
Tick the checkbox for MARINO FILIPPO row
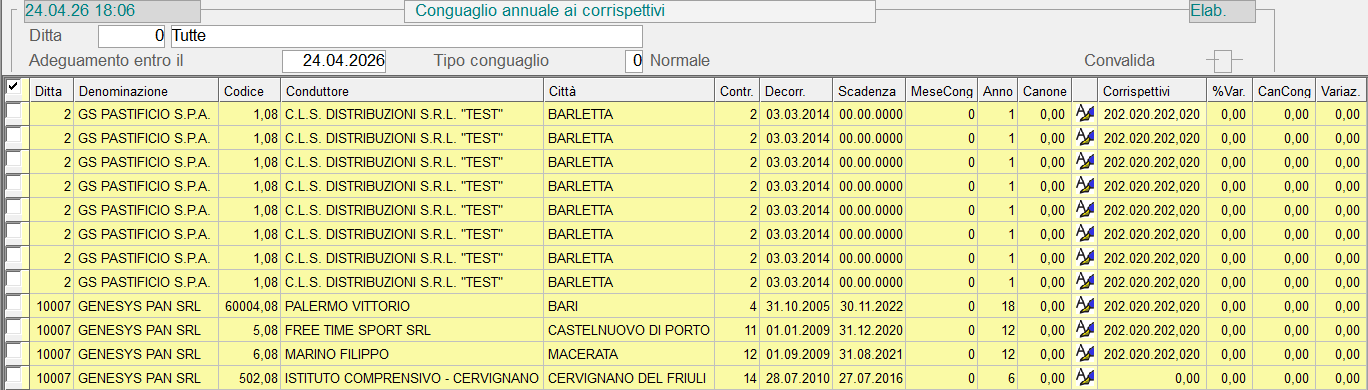pos(14,352)
